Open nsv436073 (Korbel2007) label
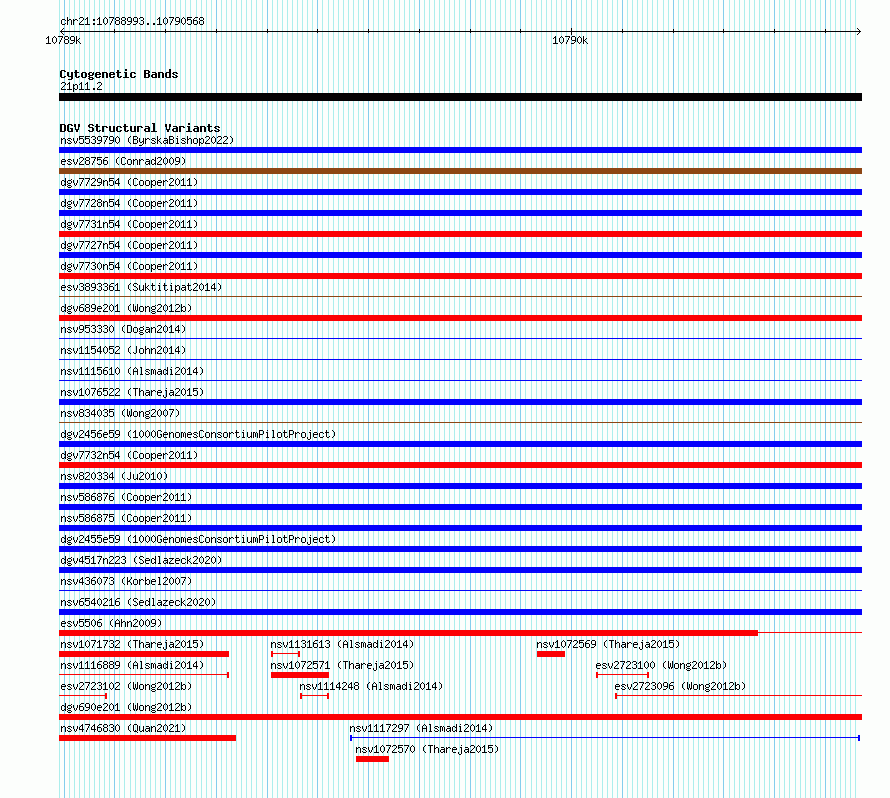The width and height of the screenshot is (890, 798). tap(126, 581)
